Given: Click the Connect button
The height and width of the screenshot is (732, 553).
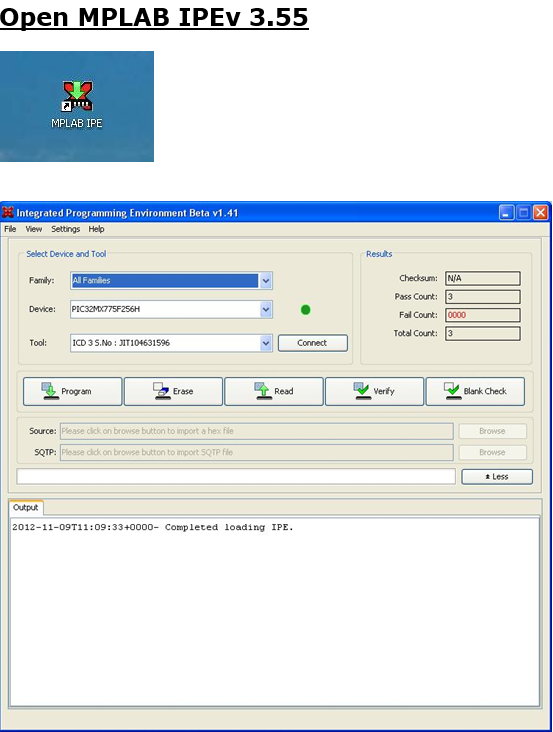Looking at the screenshot, I should pyautogui.click(x=313, y=343).
